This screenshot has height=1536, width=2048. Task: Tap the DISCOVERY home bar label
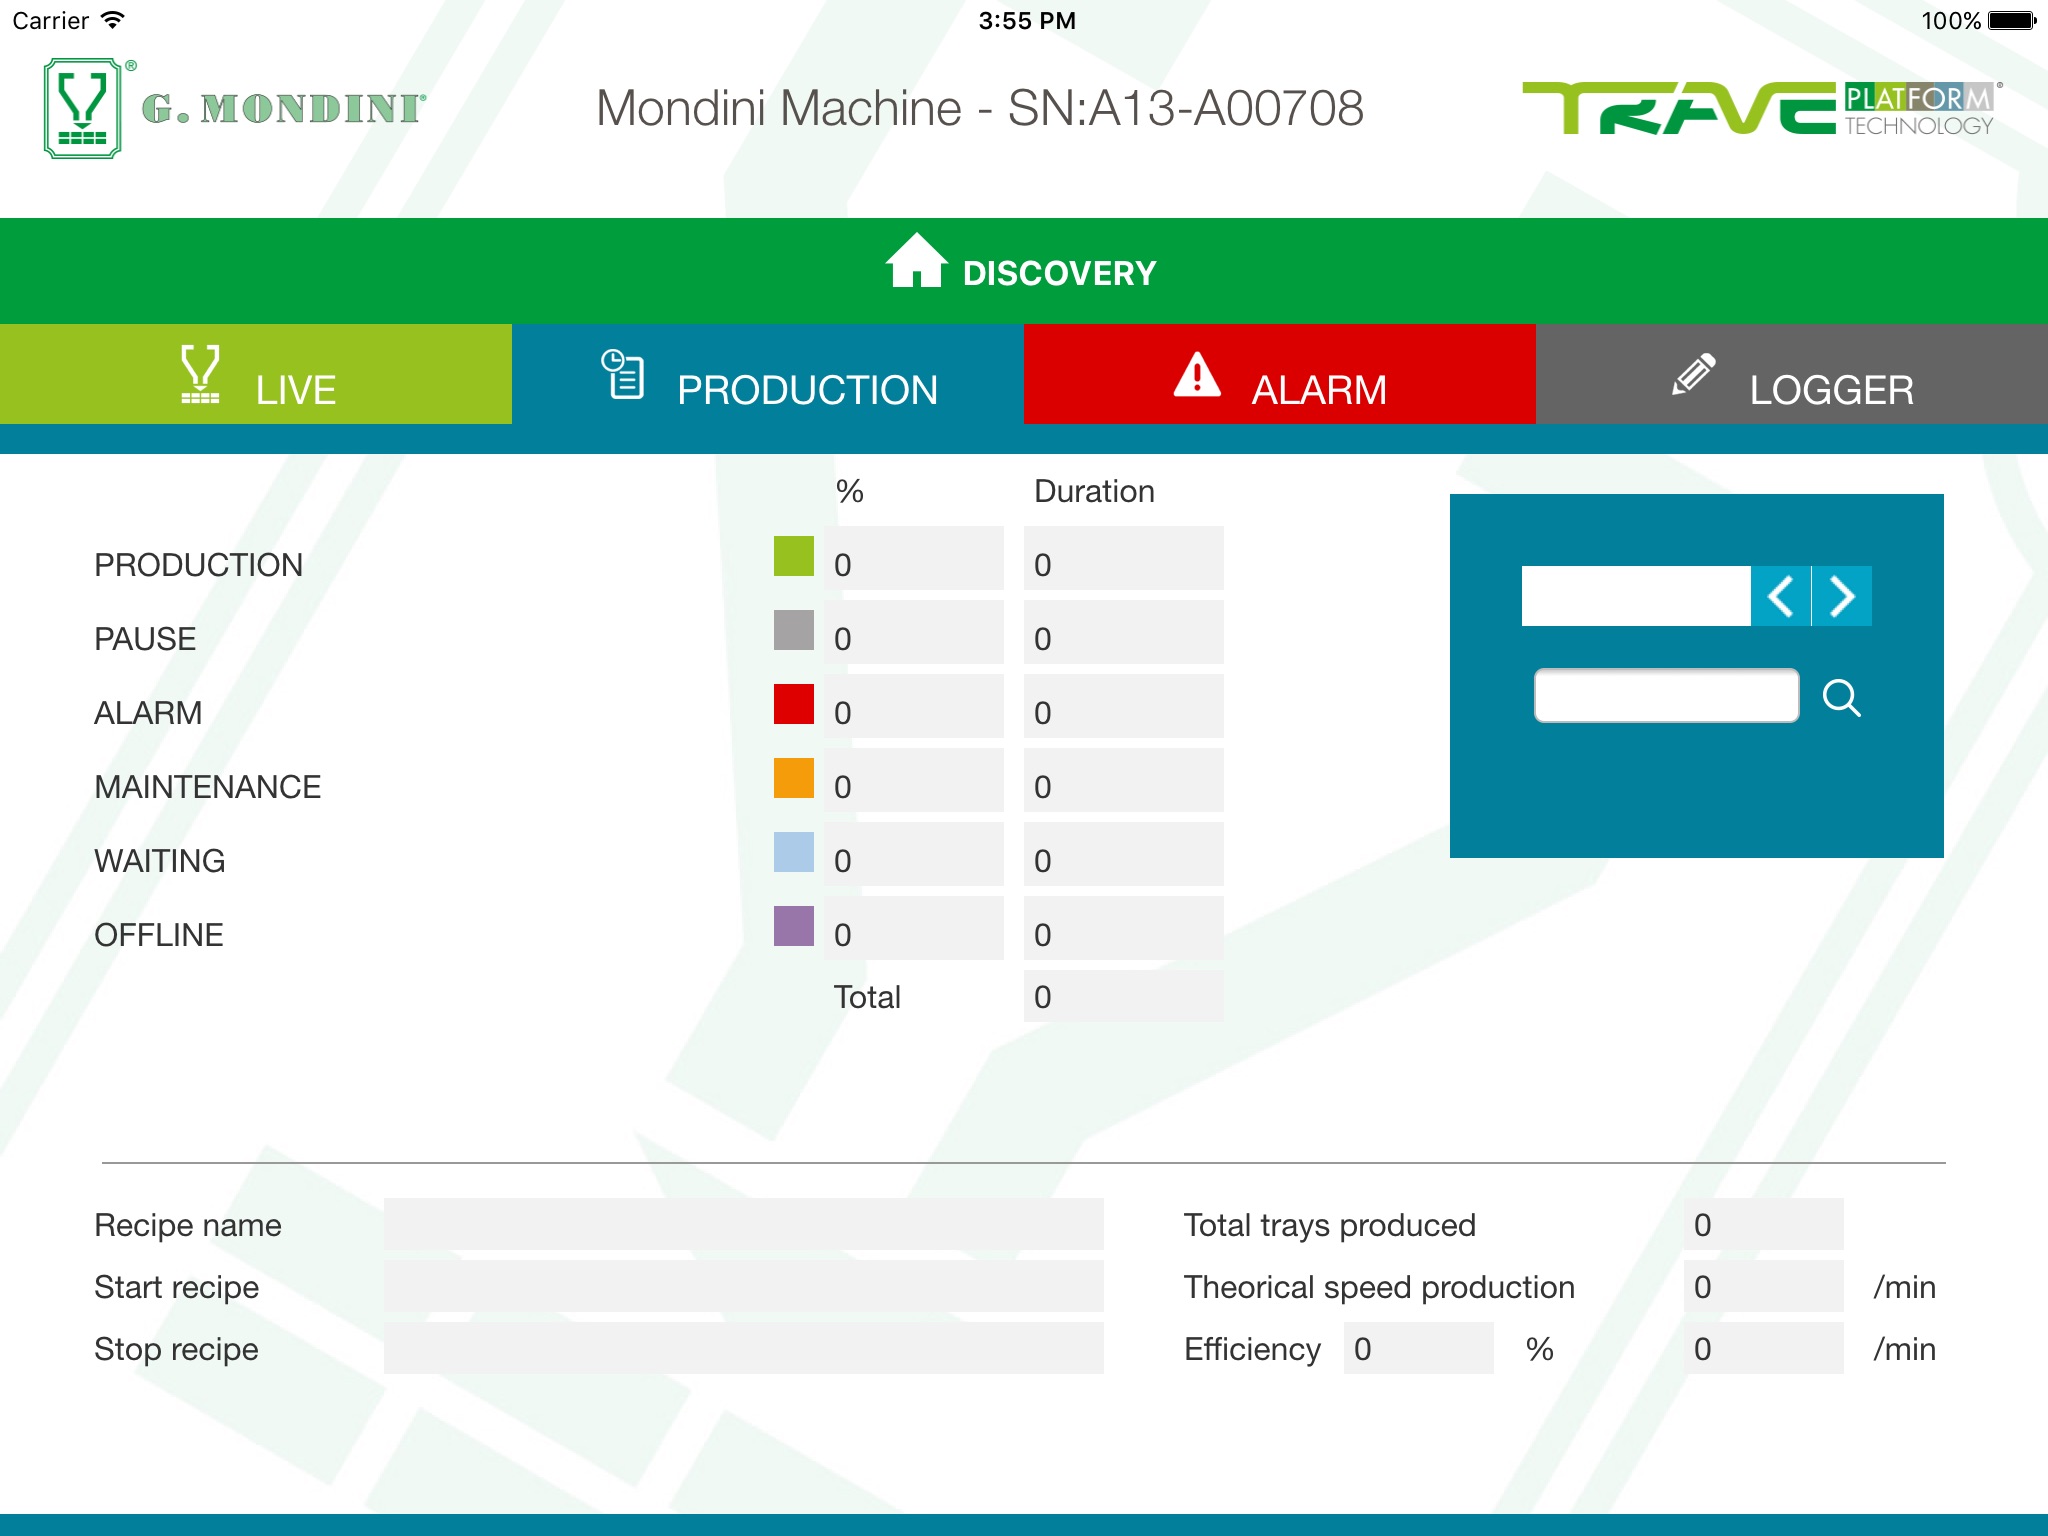click(x=1060, y=273)
